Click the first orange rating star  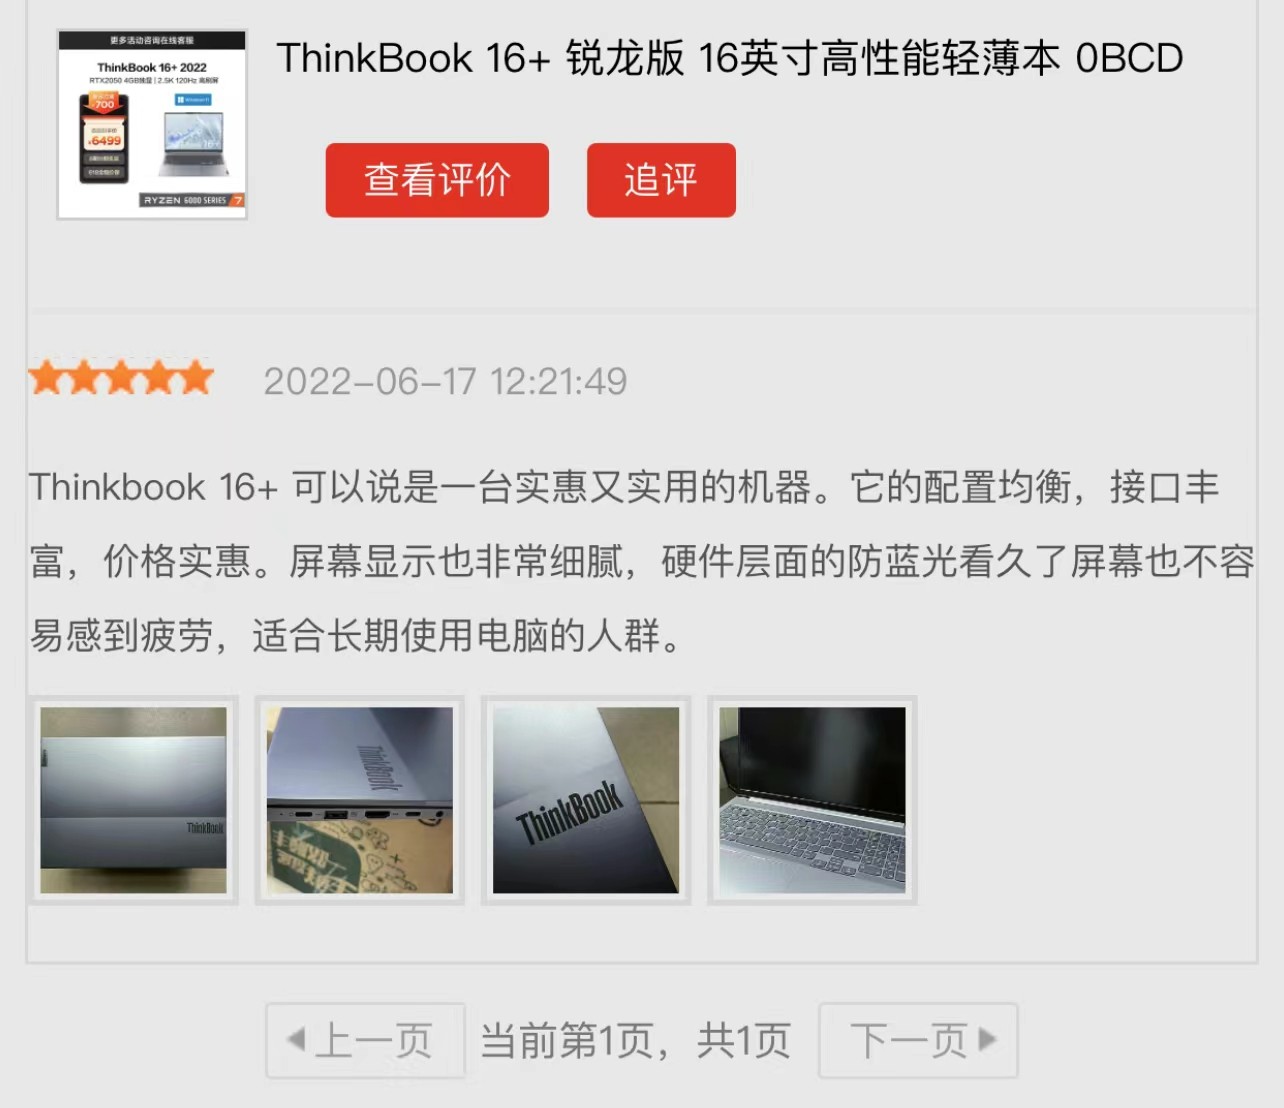click(x=47, y=378)
